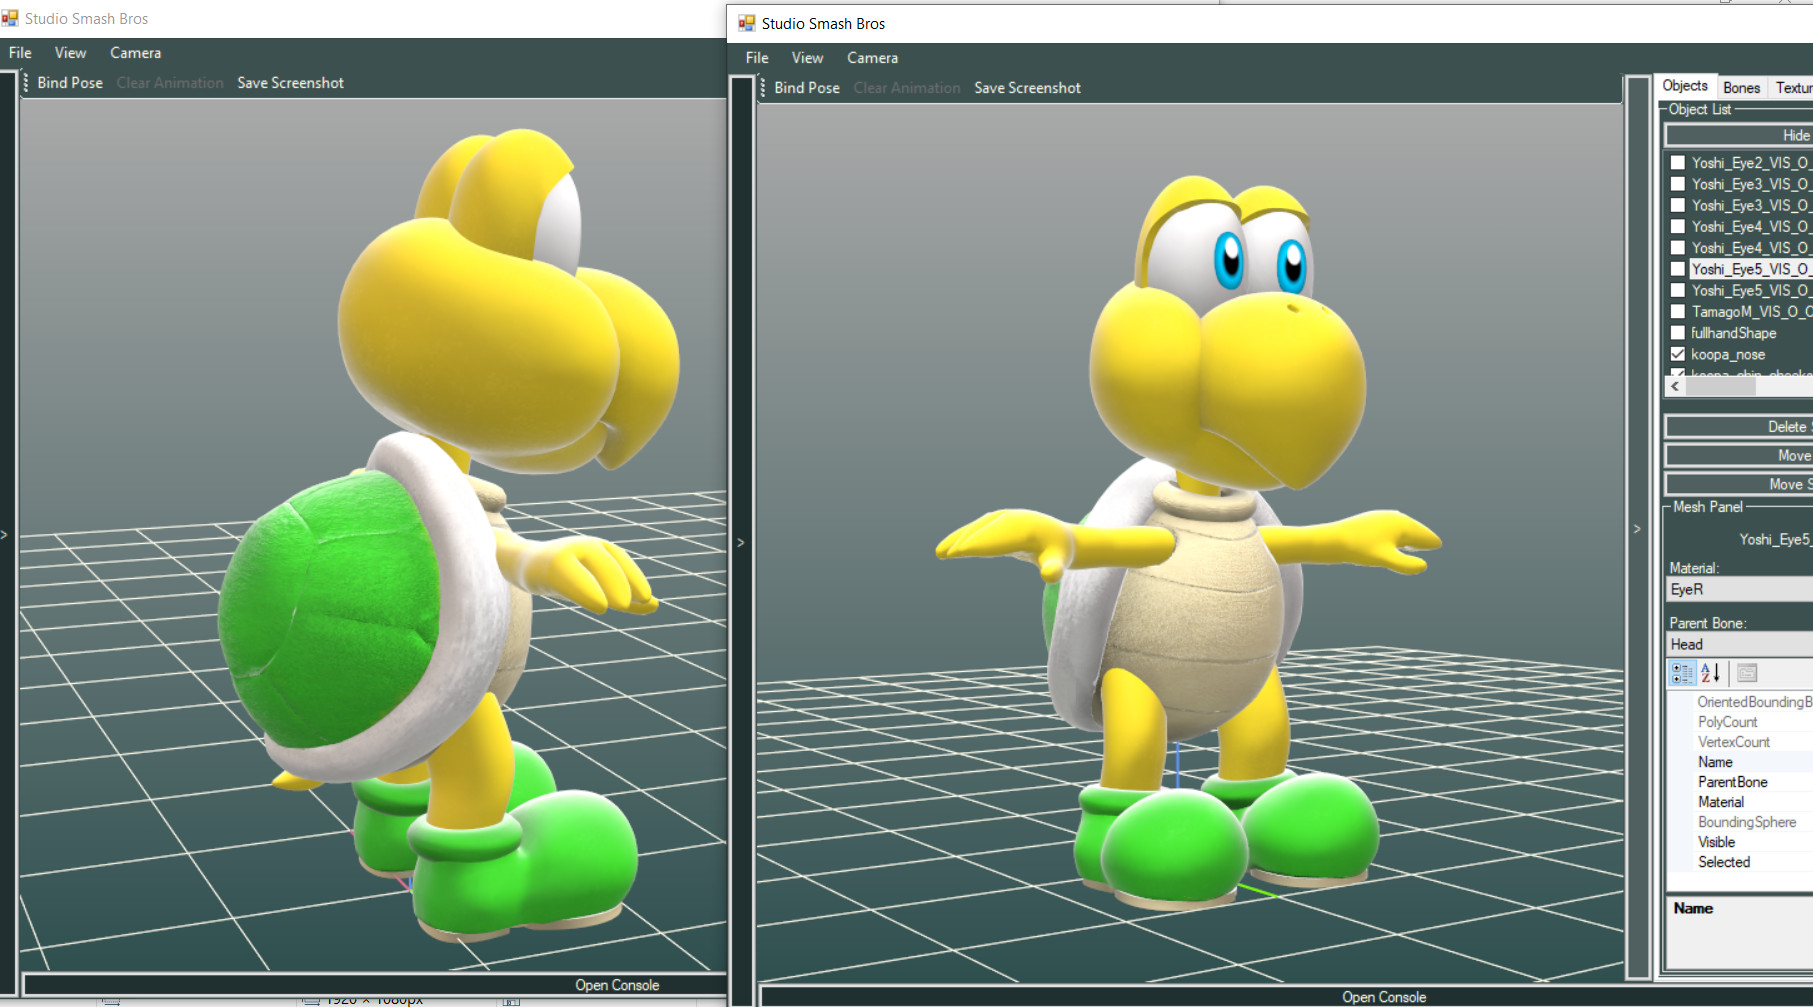Click the Open Console button
Image resolution: width=1813 pixels, height=1007 pixels.
(1384, 996)
